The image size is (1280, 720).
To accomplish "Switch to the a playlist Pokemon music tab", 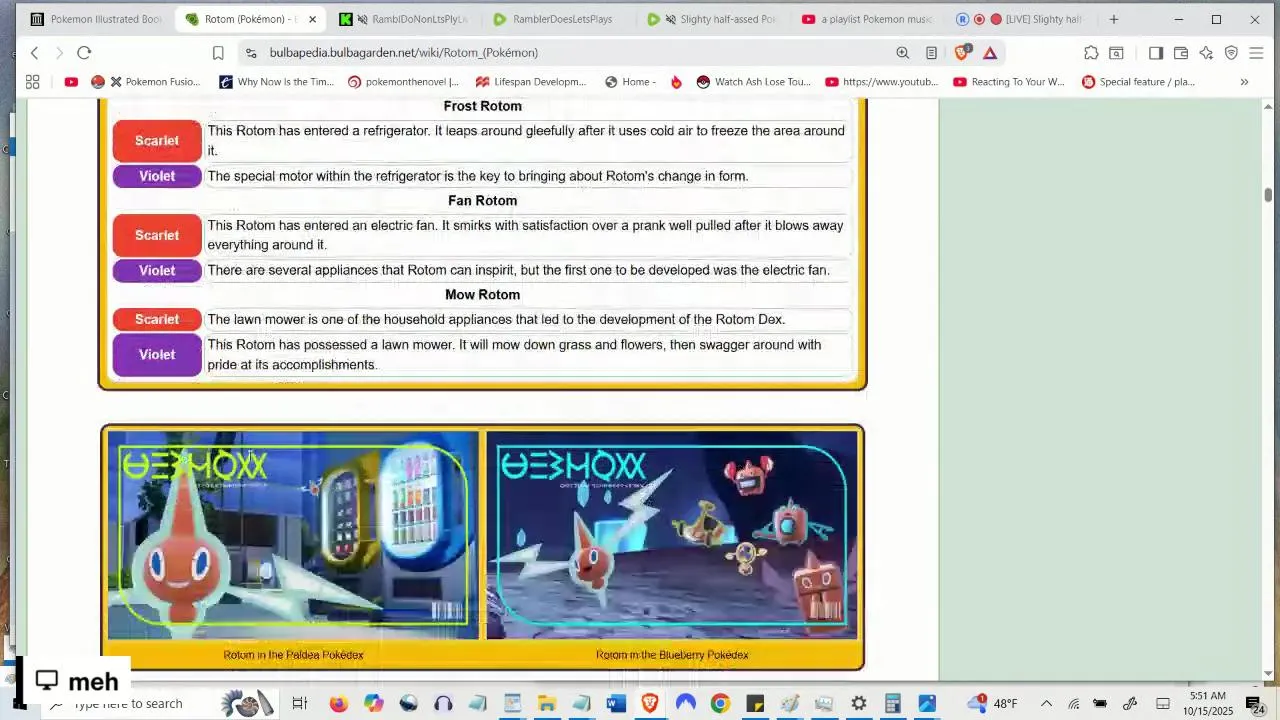I will tap(868, 19).
